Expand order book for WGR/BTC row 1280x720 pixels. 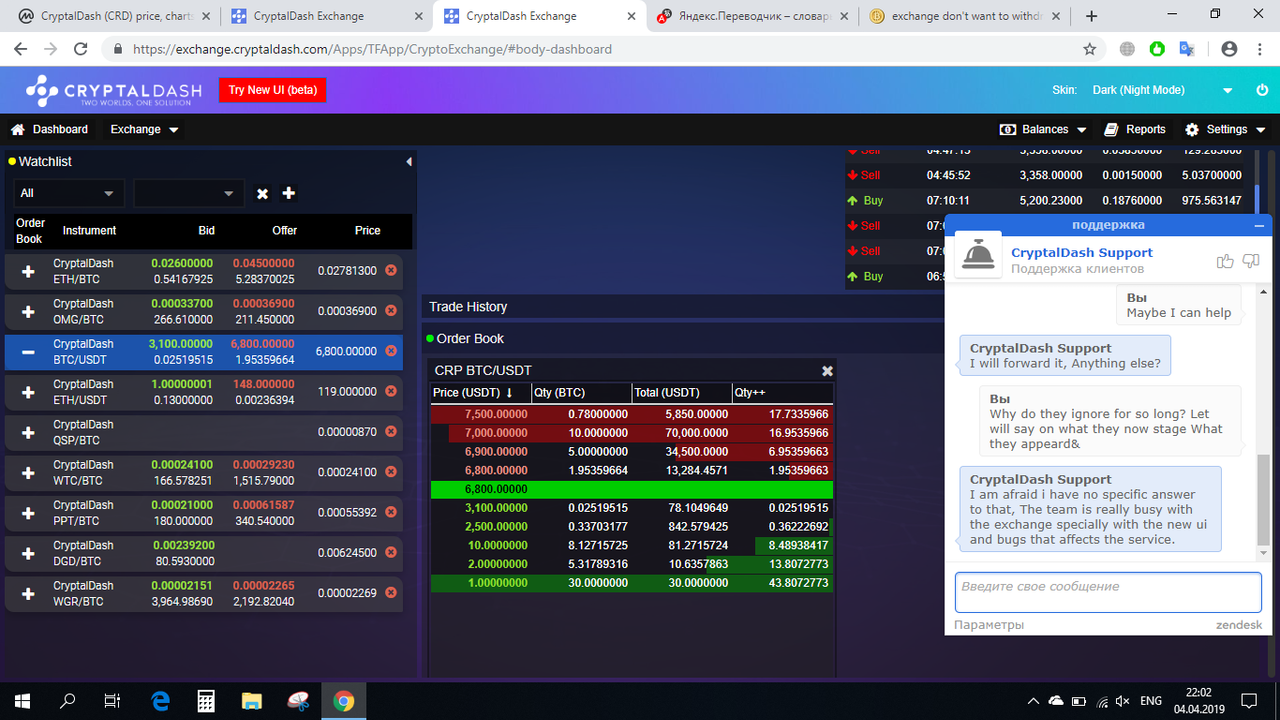tap(28, 593)
